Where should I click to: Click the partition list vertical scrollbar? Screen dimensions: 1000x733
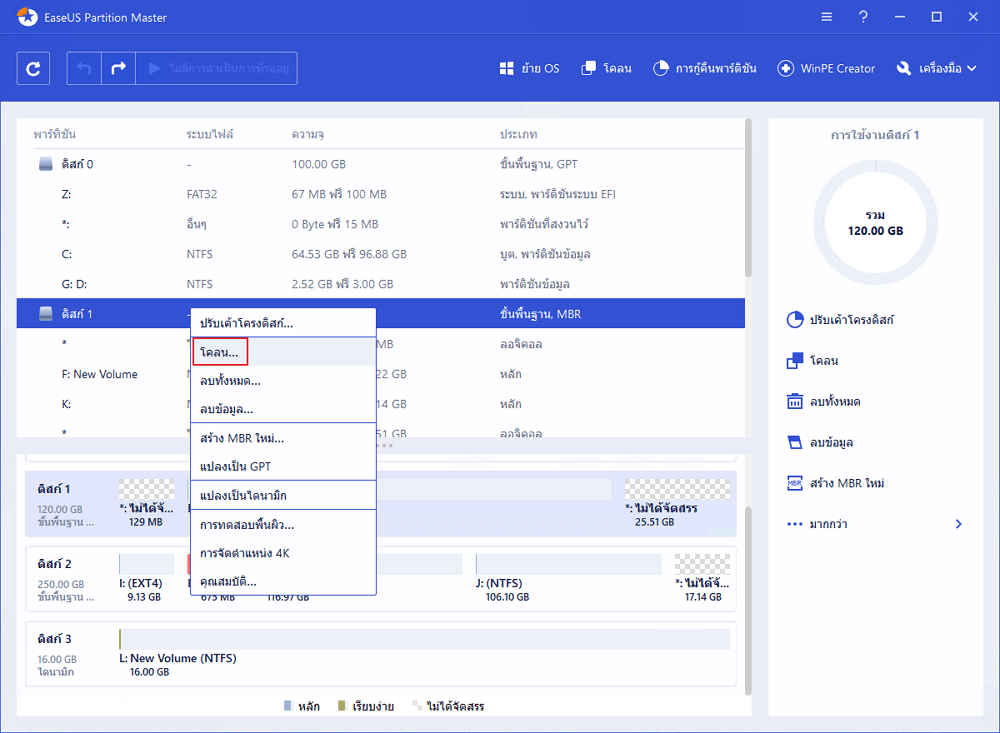coord(748,198)
